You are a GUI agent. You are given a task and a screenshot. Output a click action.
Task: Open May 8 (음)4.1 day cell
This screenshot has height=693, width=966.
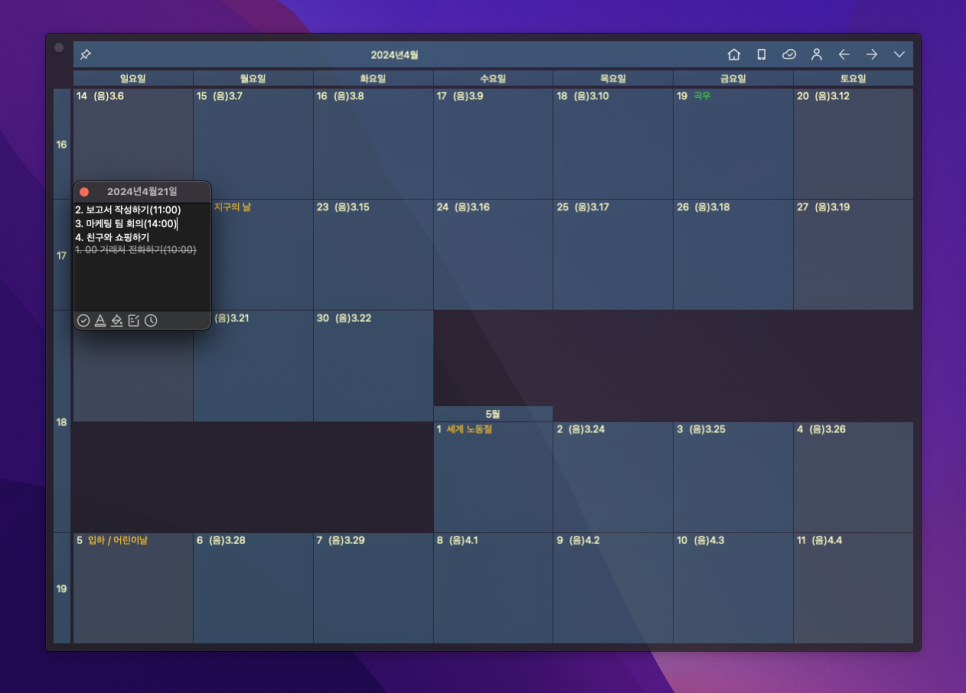pos(493,588)
